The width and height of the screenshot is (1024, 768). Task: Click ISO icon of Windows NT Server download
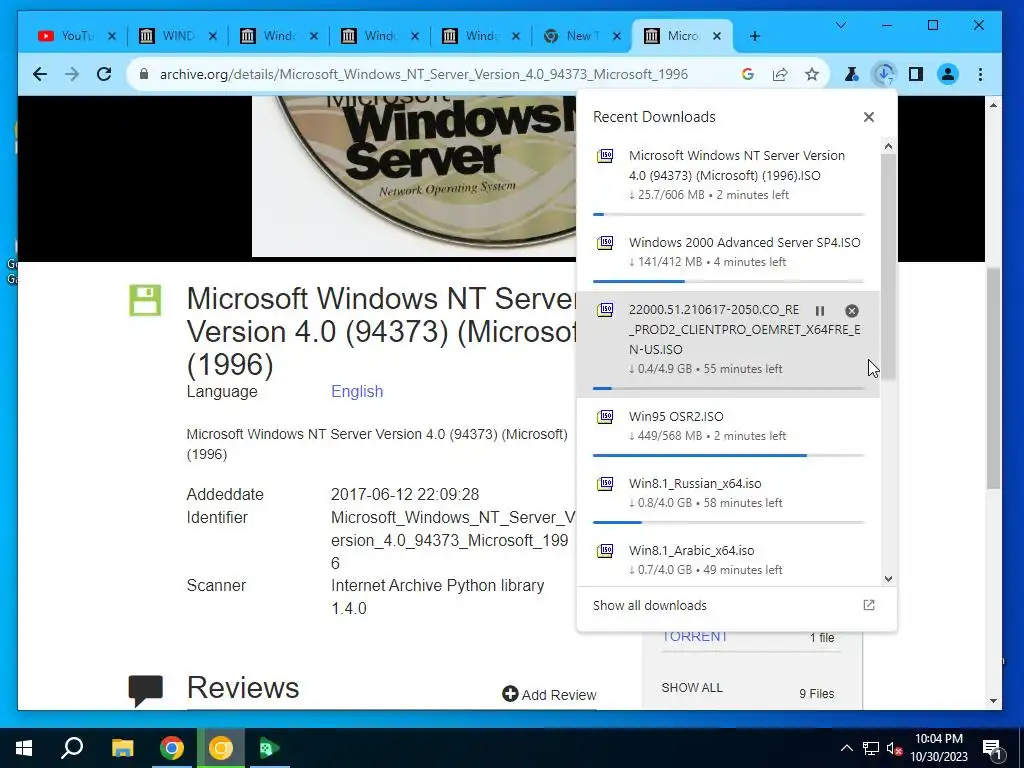point(605,156)
